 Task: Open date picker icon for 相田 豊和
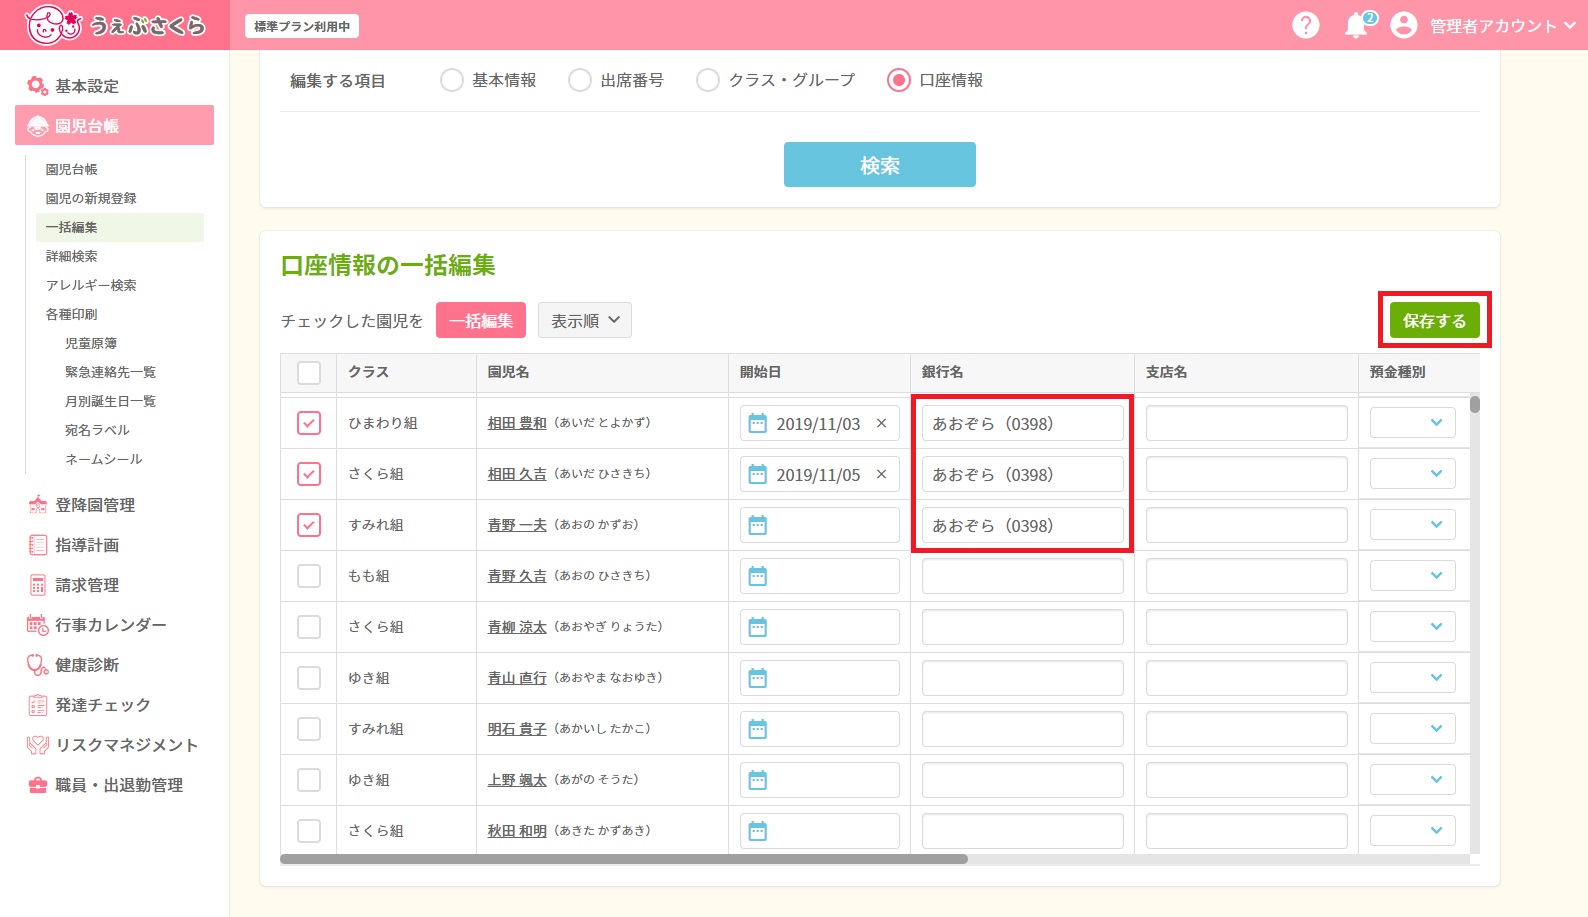(x=758, y=423)
